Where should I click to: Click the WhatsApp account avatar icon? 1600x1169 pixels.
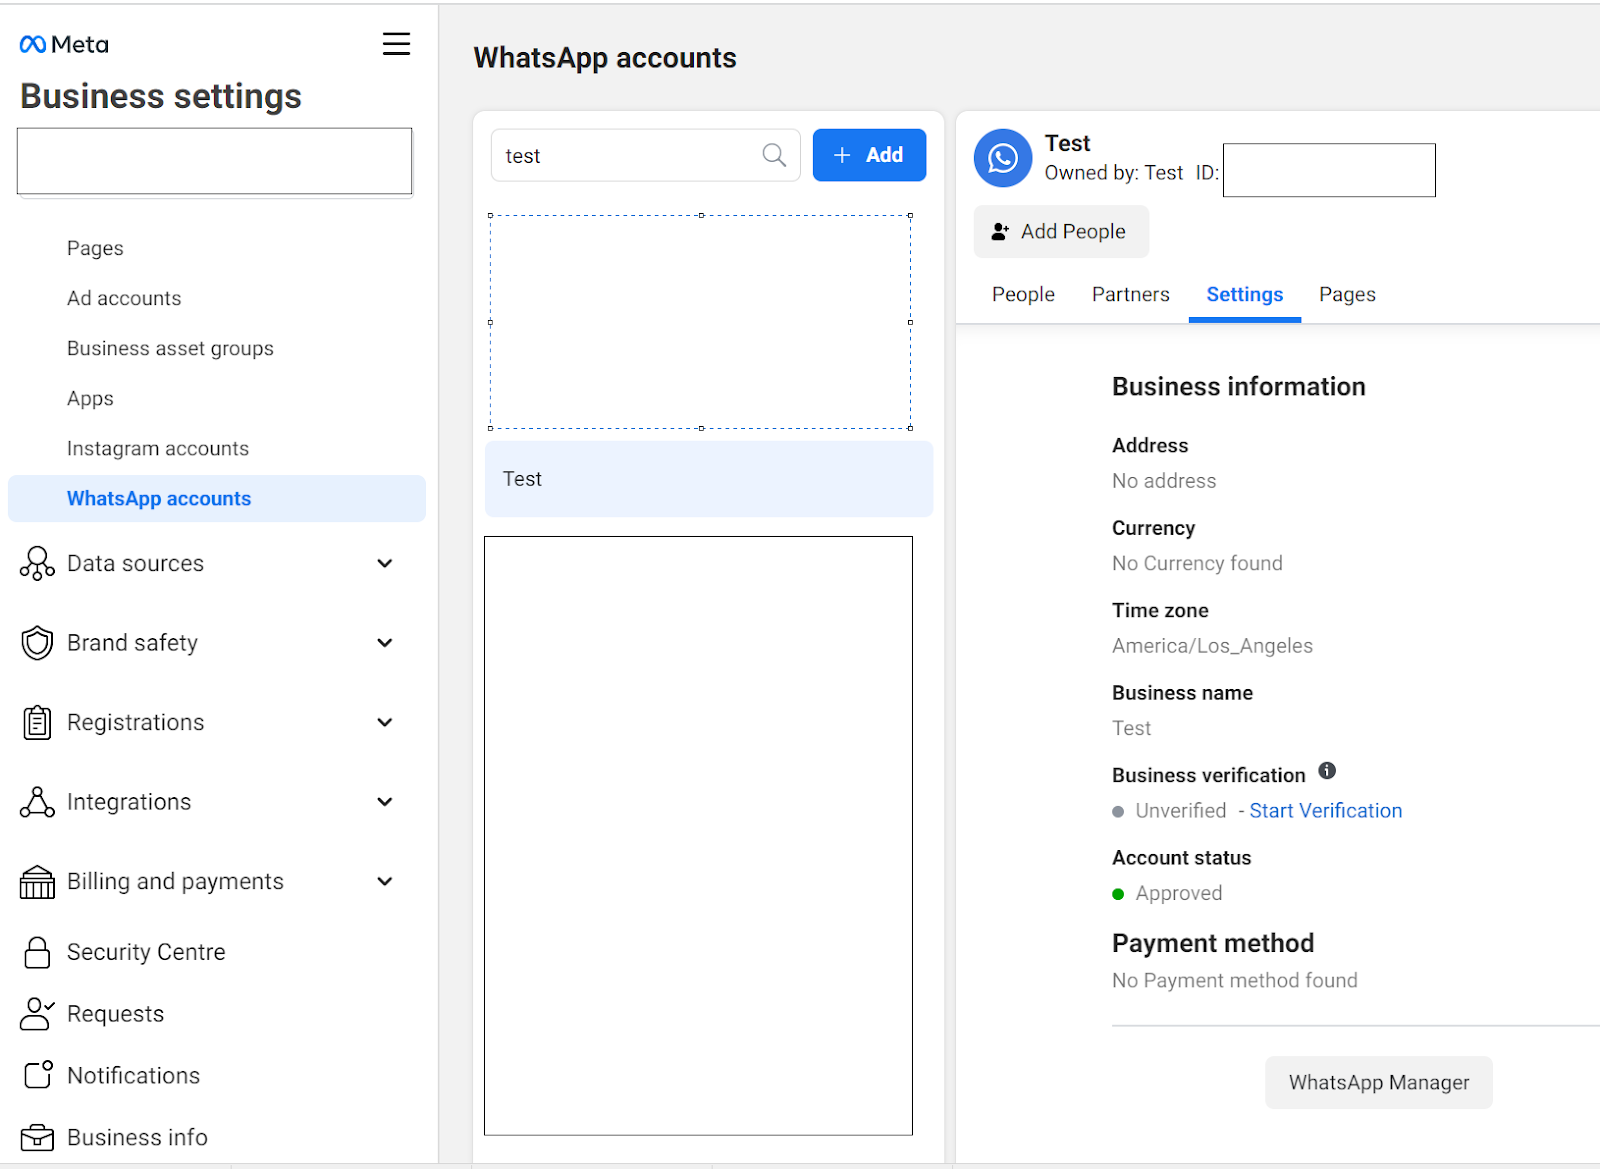coord(1003,158)
